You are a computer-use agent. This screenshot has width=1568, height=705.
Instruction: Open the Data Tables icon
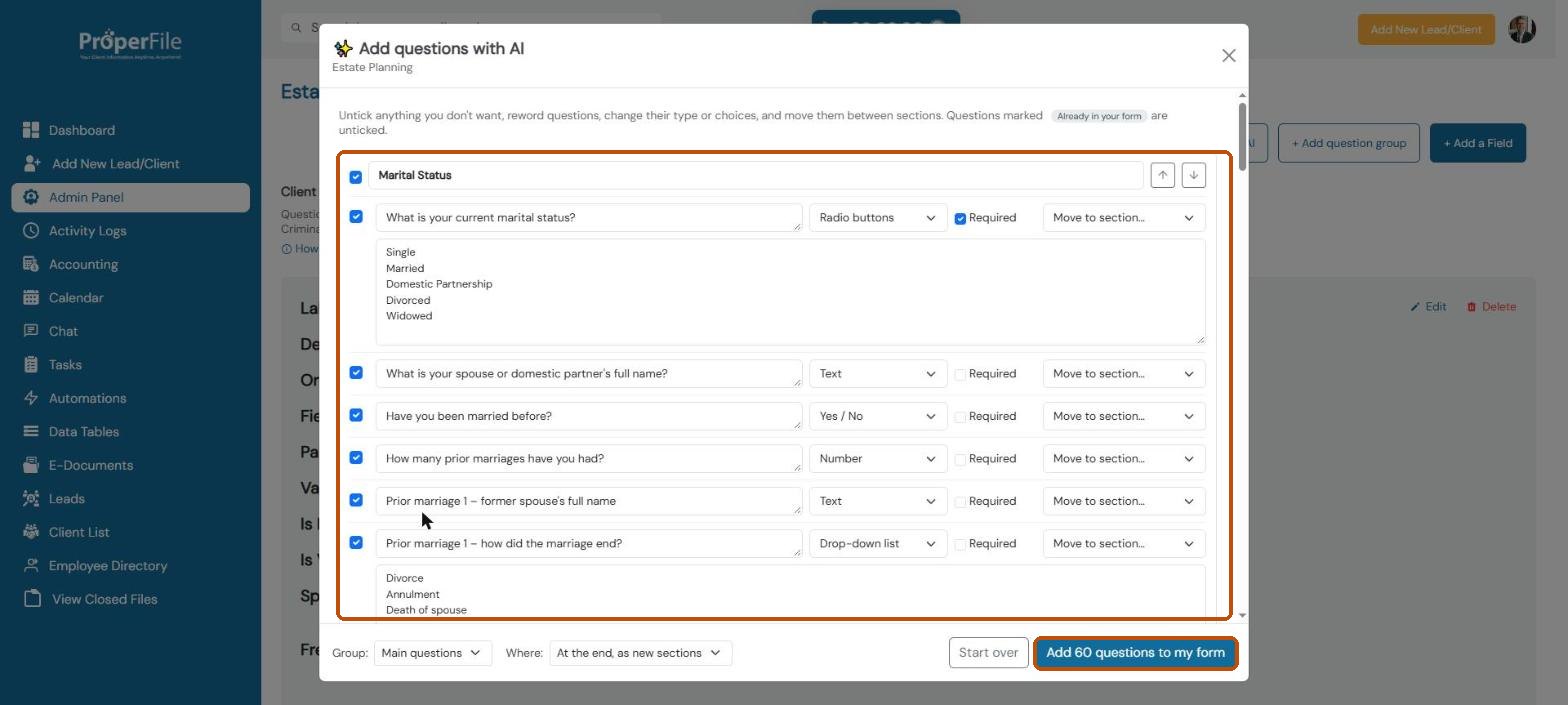31,431
